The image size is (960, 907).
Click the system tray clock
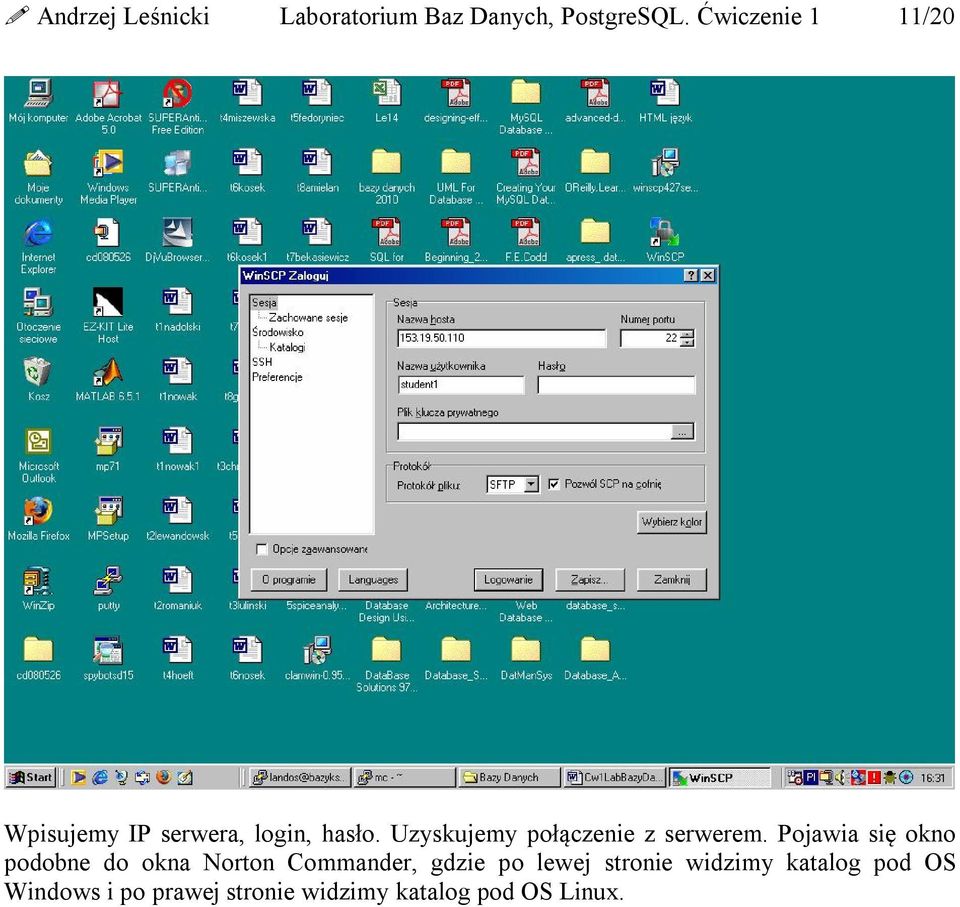pos(932,778)
